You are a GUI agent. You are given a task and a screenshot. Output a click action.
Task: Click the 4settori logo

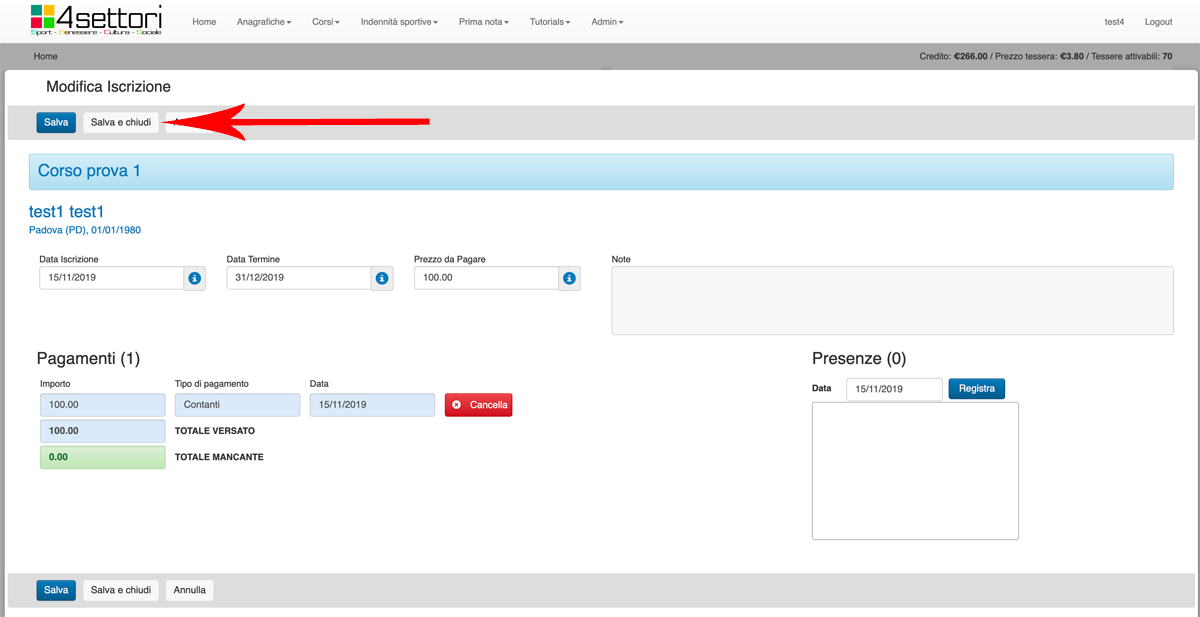click(x=96, y=20)
